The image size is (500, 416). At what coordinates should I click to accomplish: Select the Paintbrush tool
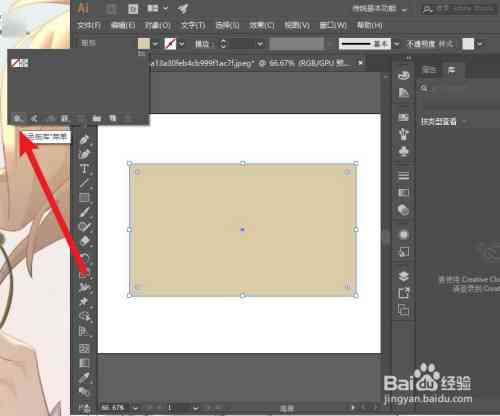84,212
